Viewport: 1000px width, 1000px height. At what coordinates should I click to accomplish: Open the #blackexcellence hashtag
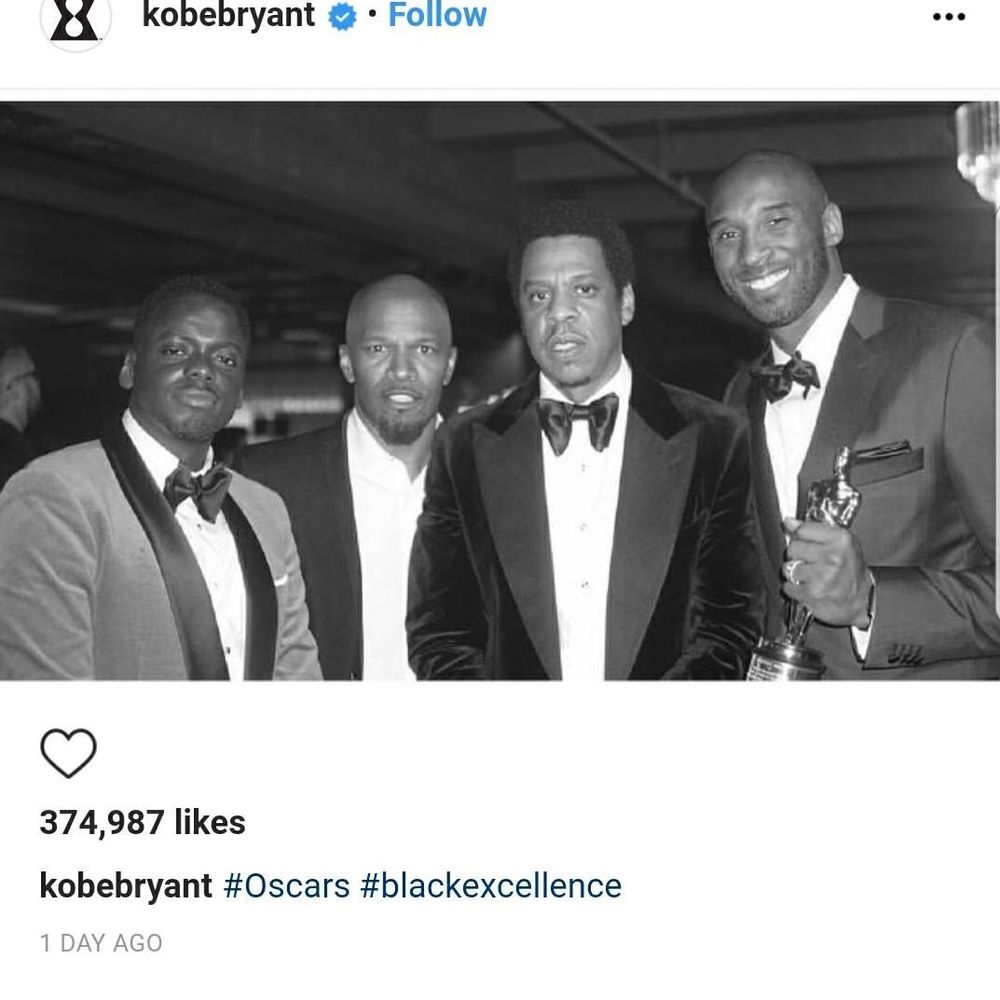490,886
